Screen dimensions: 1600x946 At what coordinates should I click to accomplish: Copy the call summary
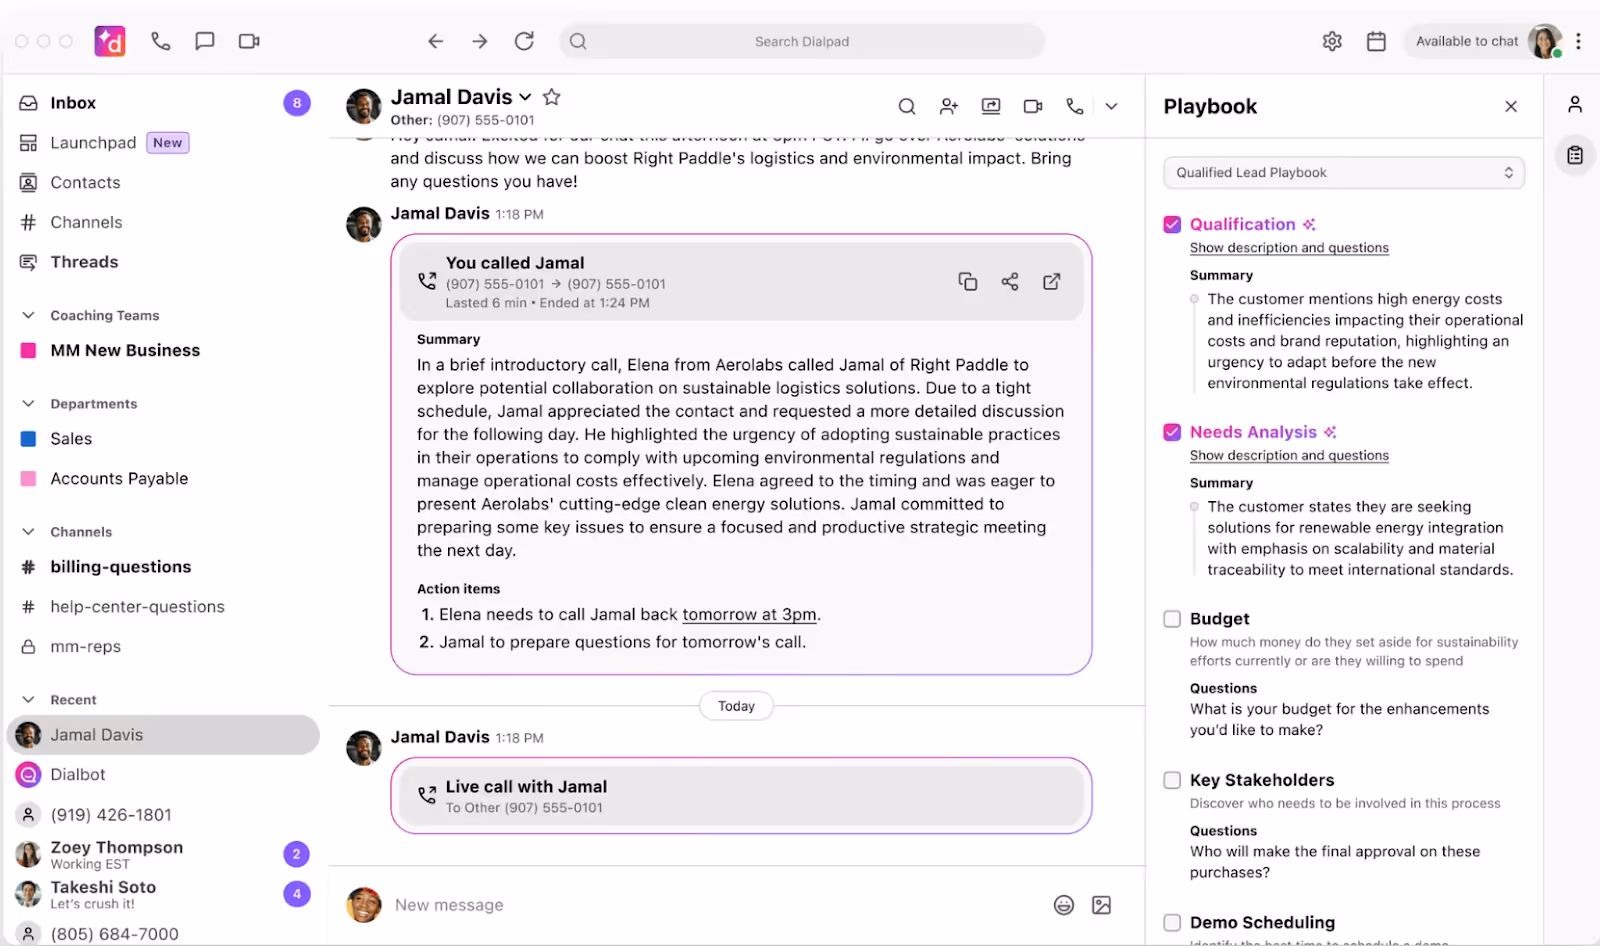(x=968, y=282)
